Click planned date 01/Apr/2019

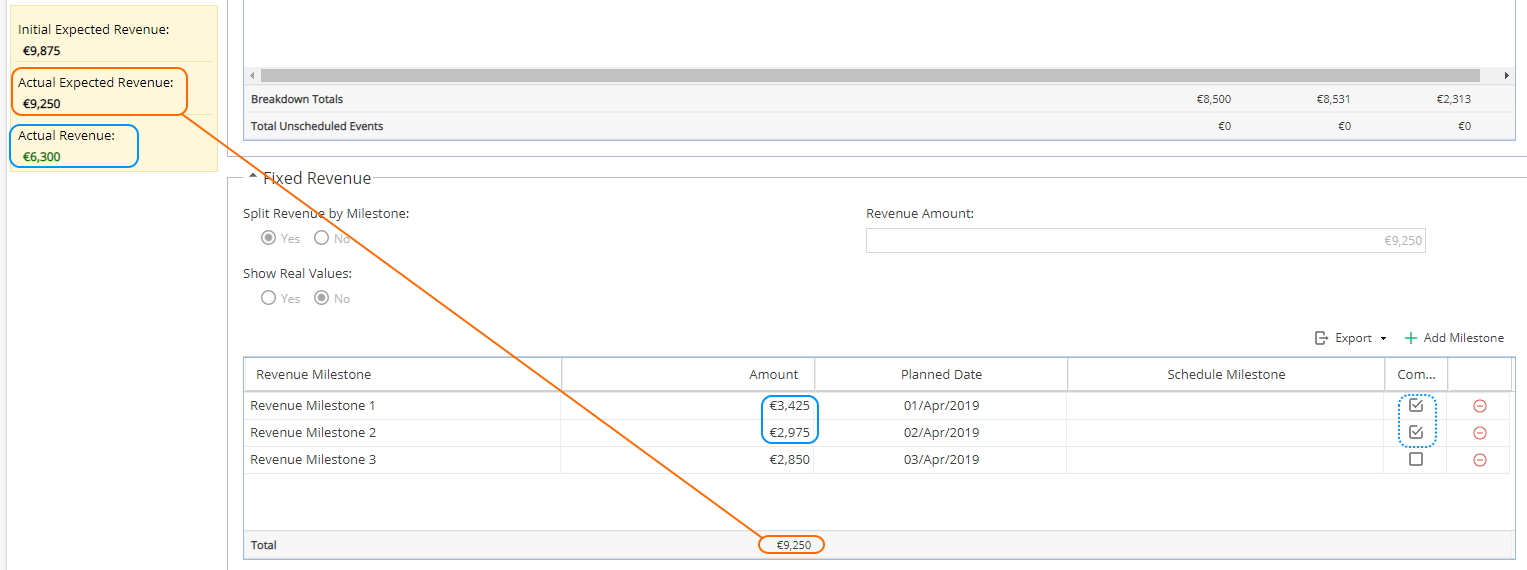(x=941, y=406)
